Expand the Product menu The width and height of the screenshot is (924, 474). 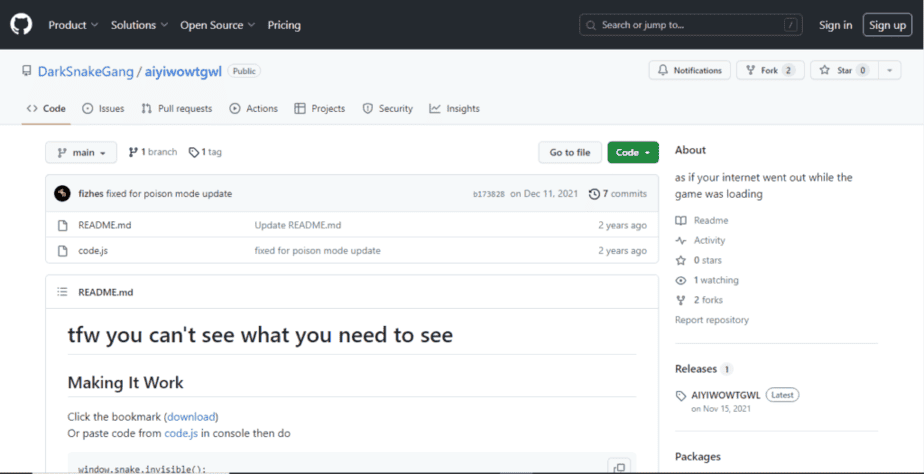pos(73,25)
